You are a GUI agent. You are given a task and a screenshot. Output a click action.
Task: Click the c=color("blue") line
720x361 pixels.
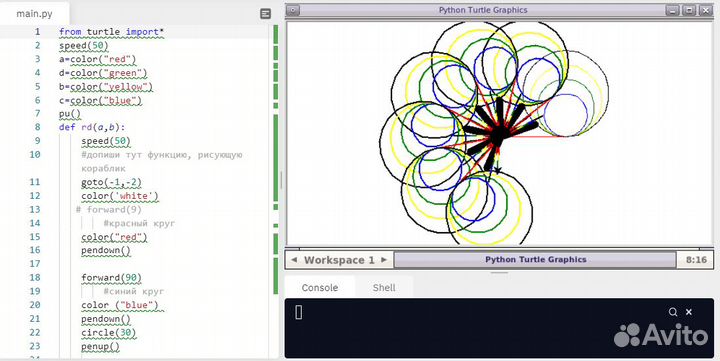101,101
